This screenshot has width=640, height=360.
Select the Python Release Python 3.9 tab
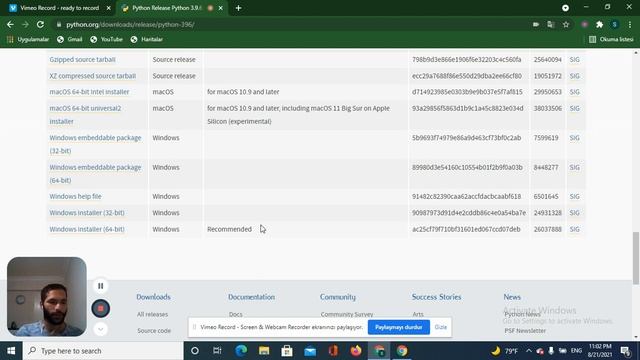coord(167,8)
